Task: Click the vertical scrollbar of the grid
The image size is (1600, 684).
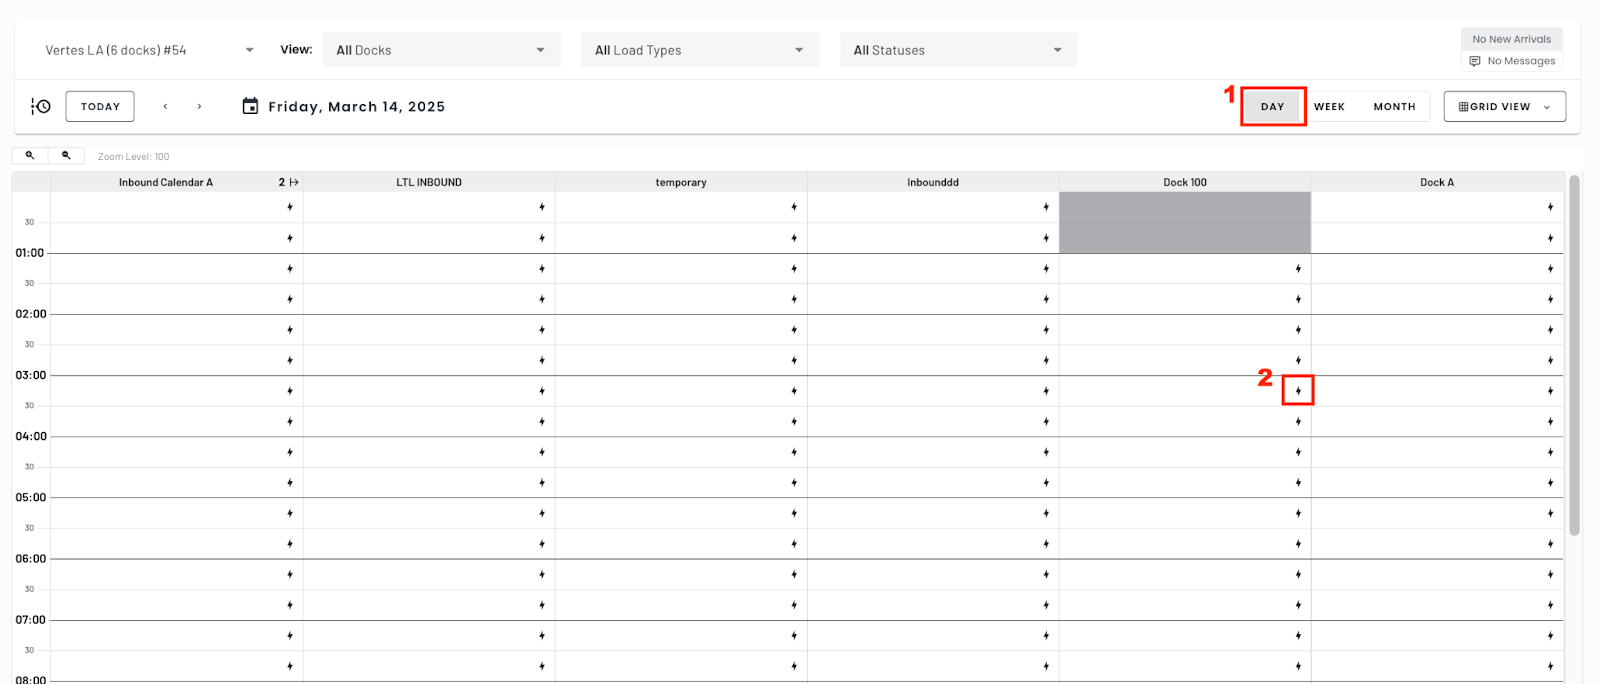Action: tap(1574, 355)
